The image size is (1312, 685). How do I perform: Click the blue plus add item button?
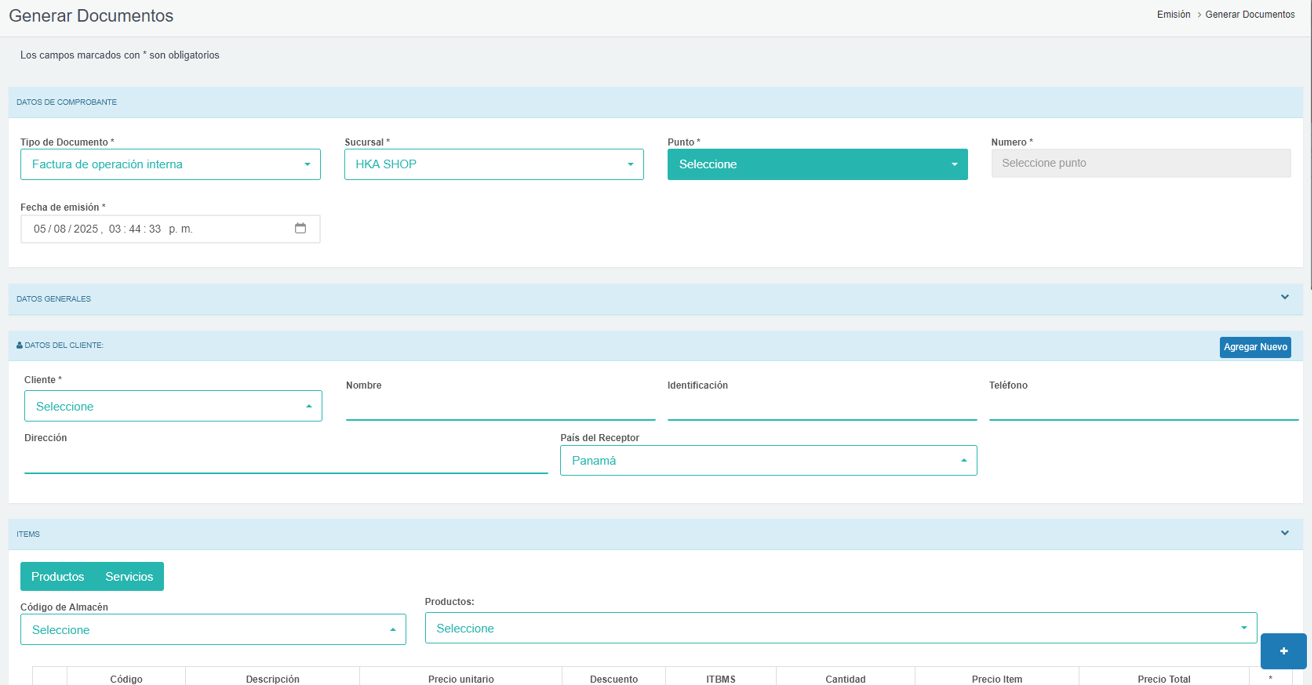(1283, 651)
